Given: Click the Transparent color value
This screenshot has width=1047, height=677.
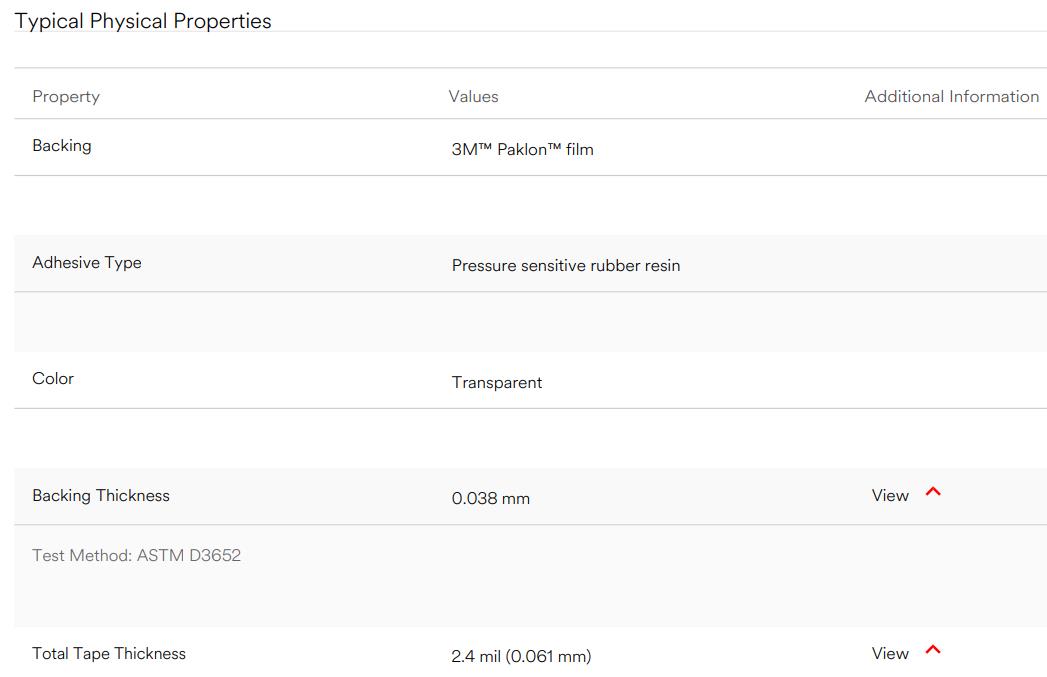Looking at the screenshot, I should pos(497,383).
